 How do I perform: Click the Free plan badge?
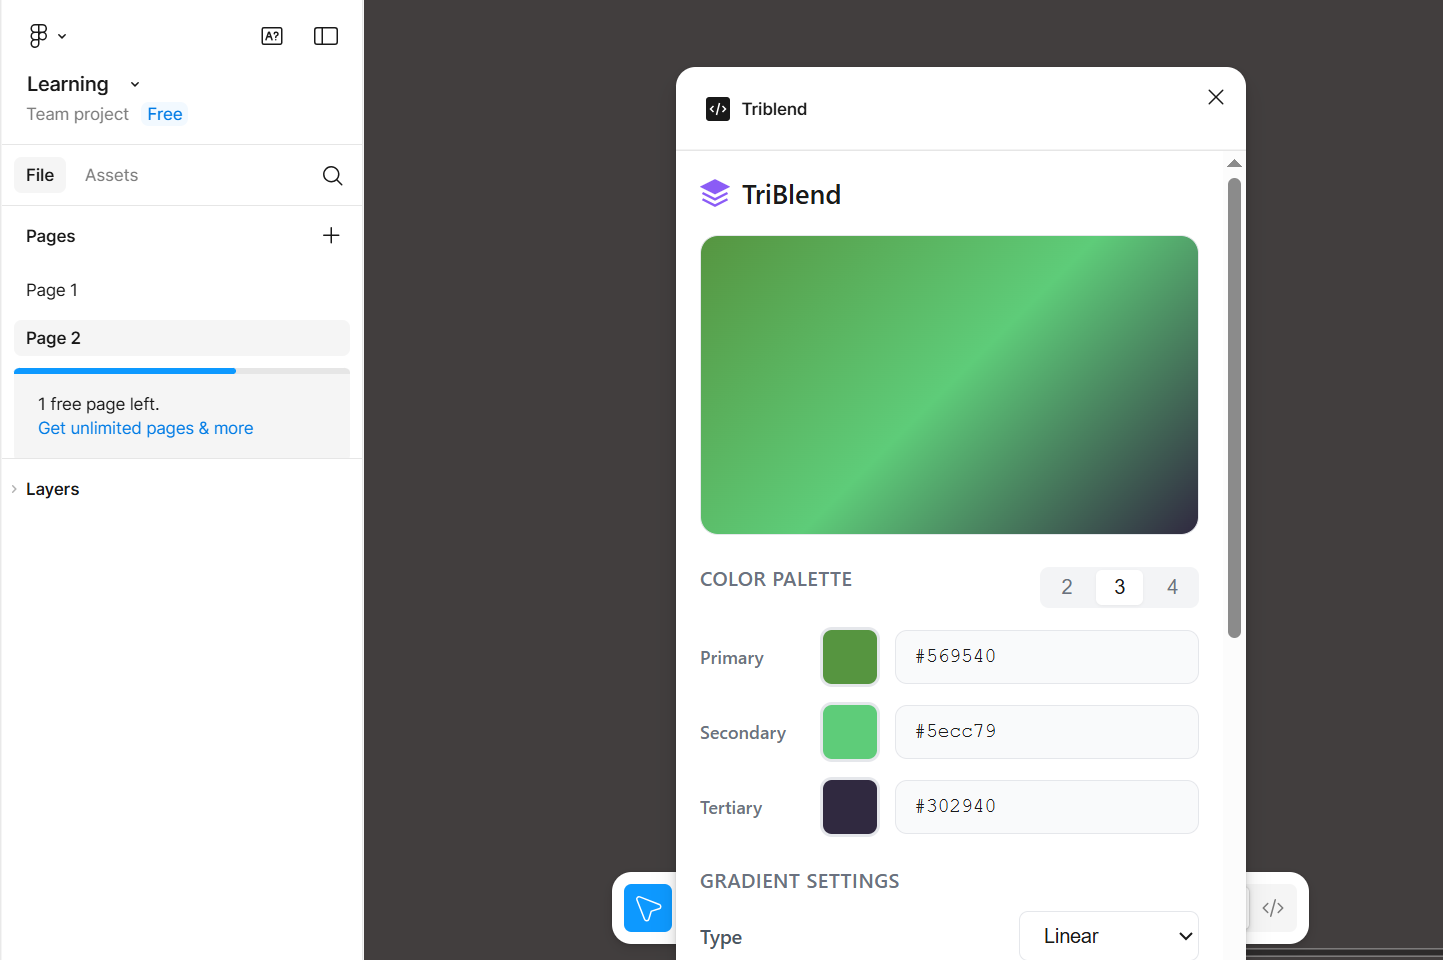pyautogui.click(x=164, y=114)
